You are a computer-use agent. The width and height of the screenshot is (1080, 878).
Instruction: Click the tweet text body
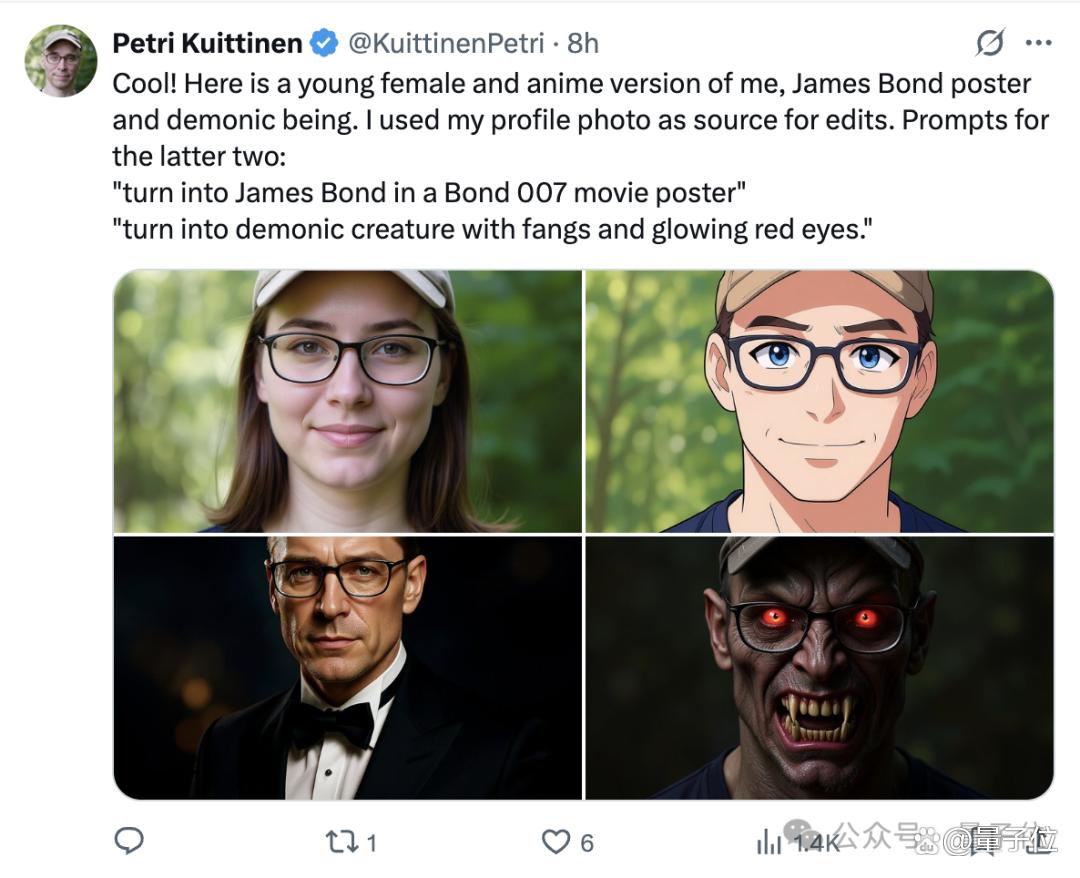581,156
